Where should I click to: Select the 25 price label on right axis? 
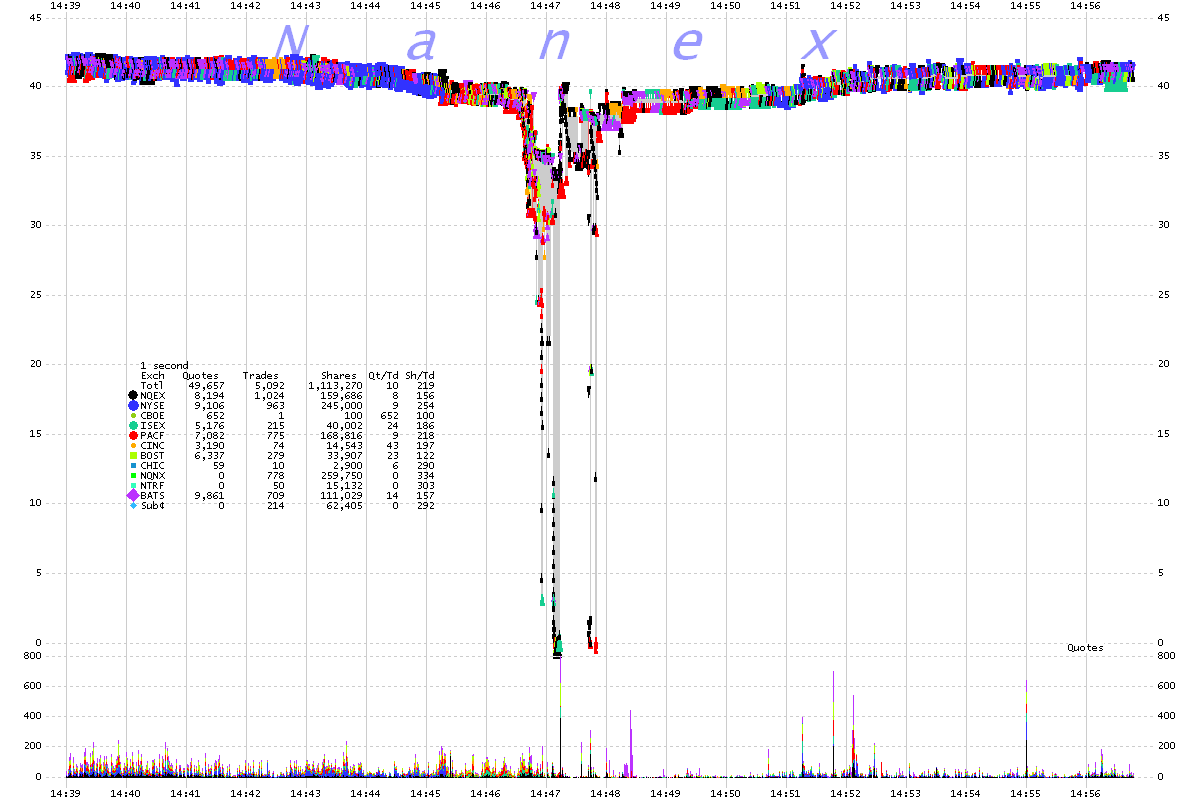tap(1163, 295)
